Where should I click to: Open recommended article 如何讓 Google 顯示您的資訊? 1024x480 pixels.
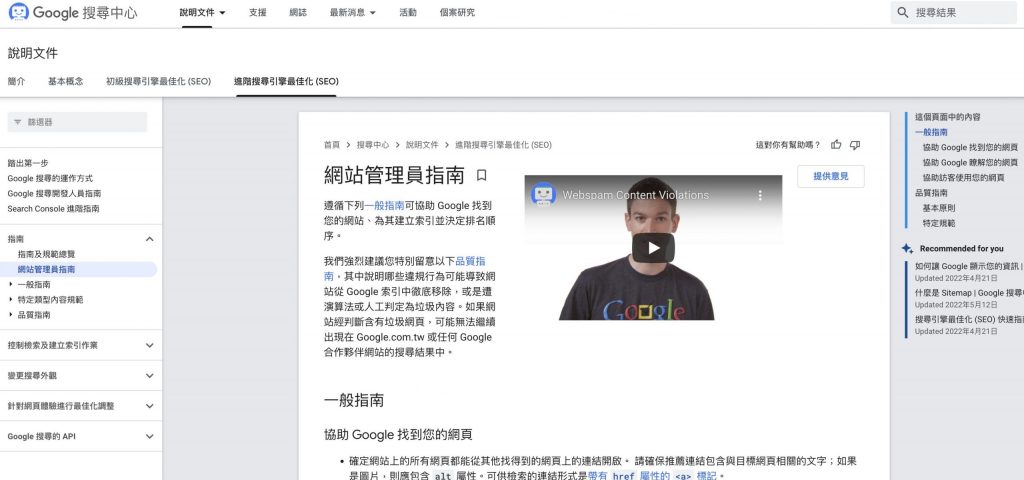click(969, 266)
